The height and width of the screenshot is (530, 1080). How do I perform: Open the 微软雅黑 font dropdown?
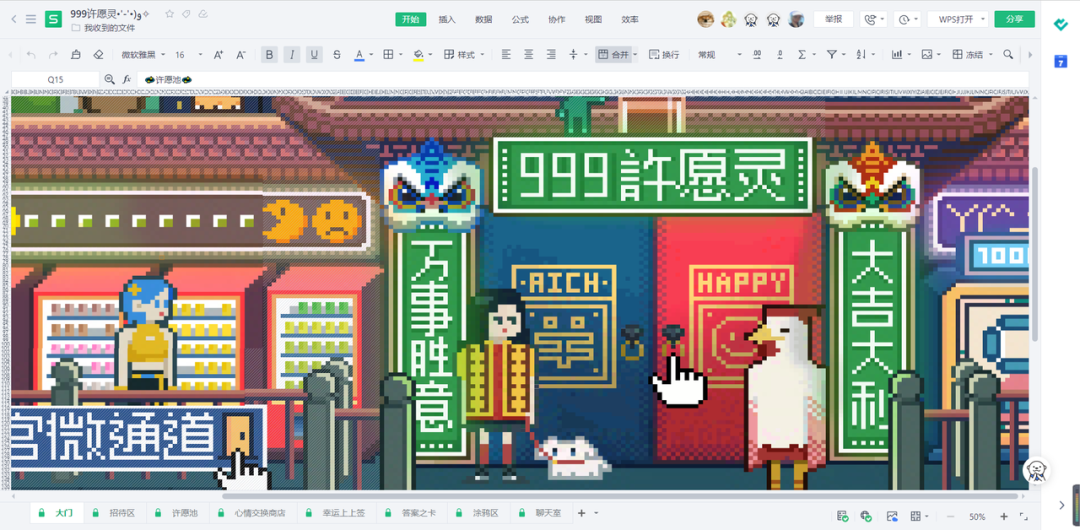click(x=143, y=54)
